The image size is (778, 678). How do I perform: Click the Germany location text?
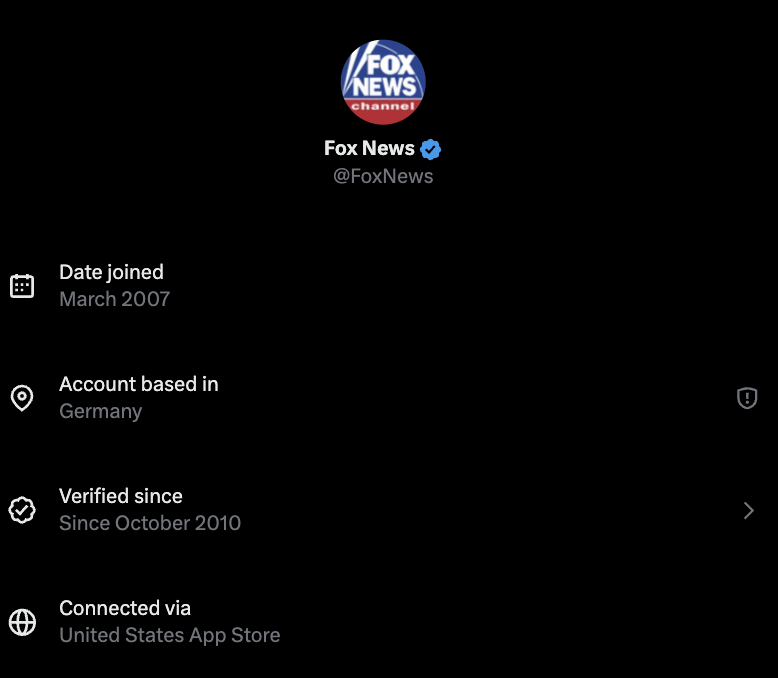101,411
